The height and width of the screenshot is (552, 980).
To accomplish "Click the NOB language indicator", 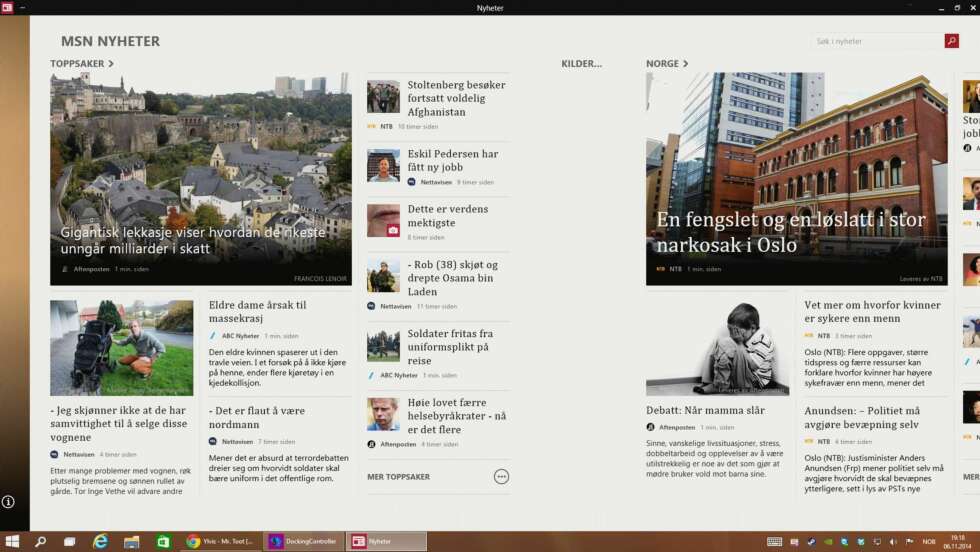I will coord(929,542).
